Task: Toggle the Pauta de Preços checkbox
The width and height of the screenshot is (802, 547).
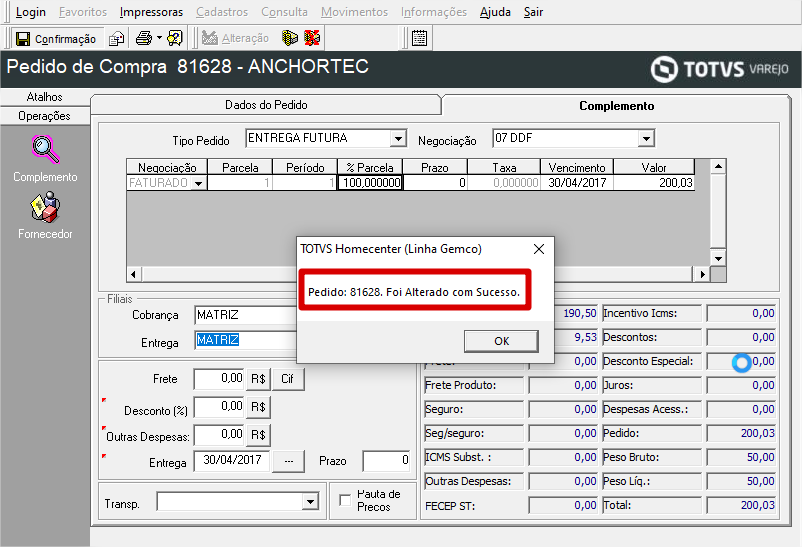Action: coord(345,500)
